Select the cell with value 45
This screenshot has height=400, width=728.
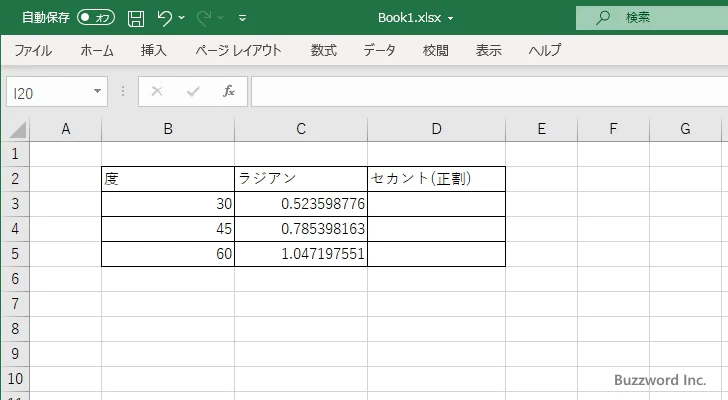pyautogui.click(x=168, y=229)
